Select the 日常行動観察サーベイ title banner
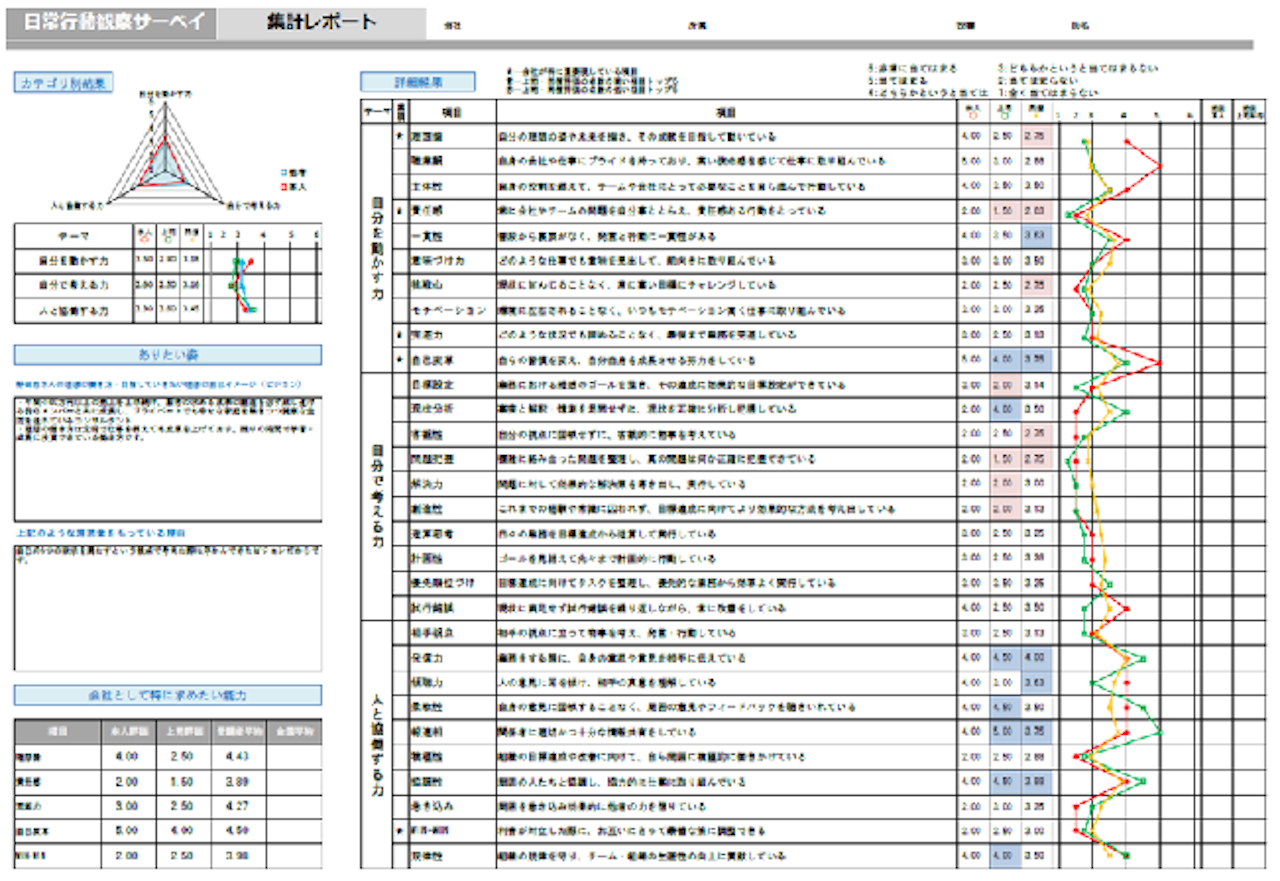The height and width of the screenshot is (881, 1280). pyautogui.click(x=110, y=23)
